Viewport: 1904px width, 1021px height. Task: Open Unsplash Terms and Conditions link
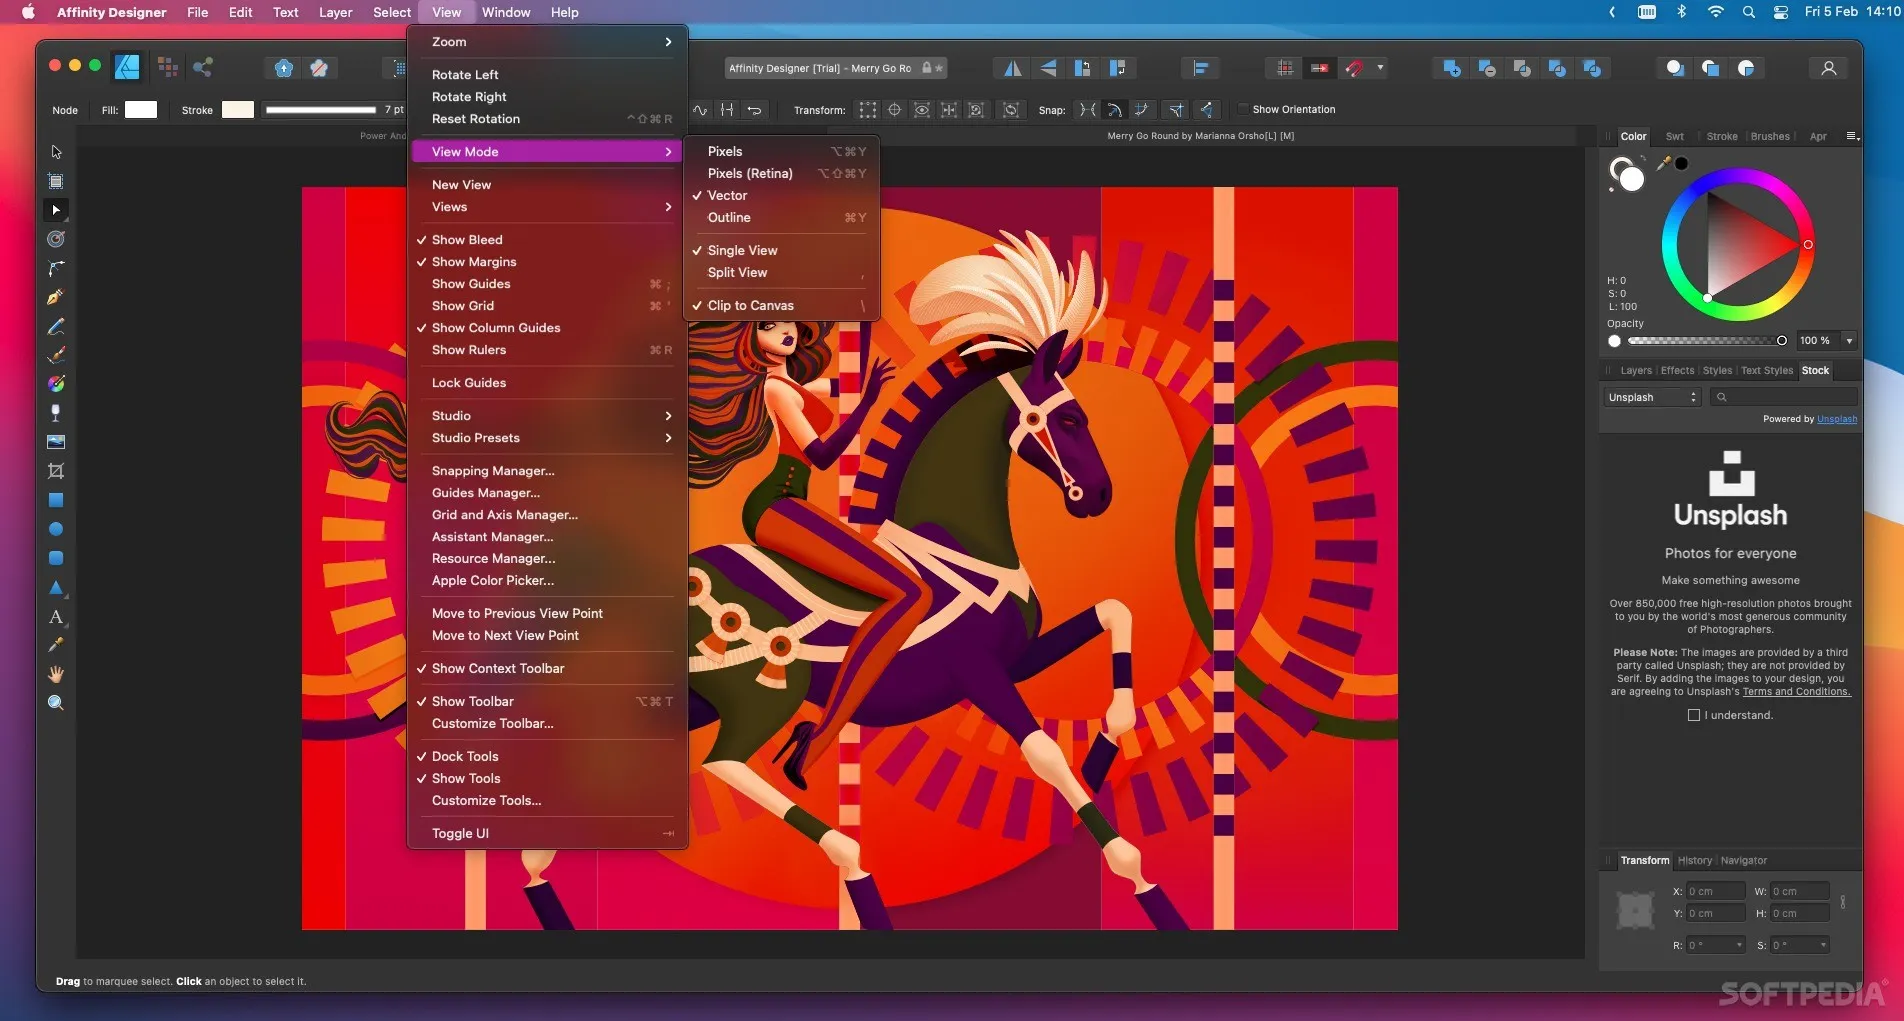(1796, 692)
